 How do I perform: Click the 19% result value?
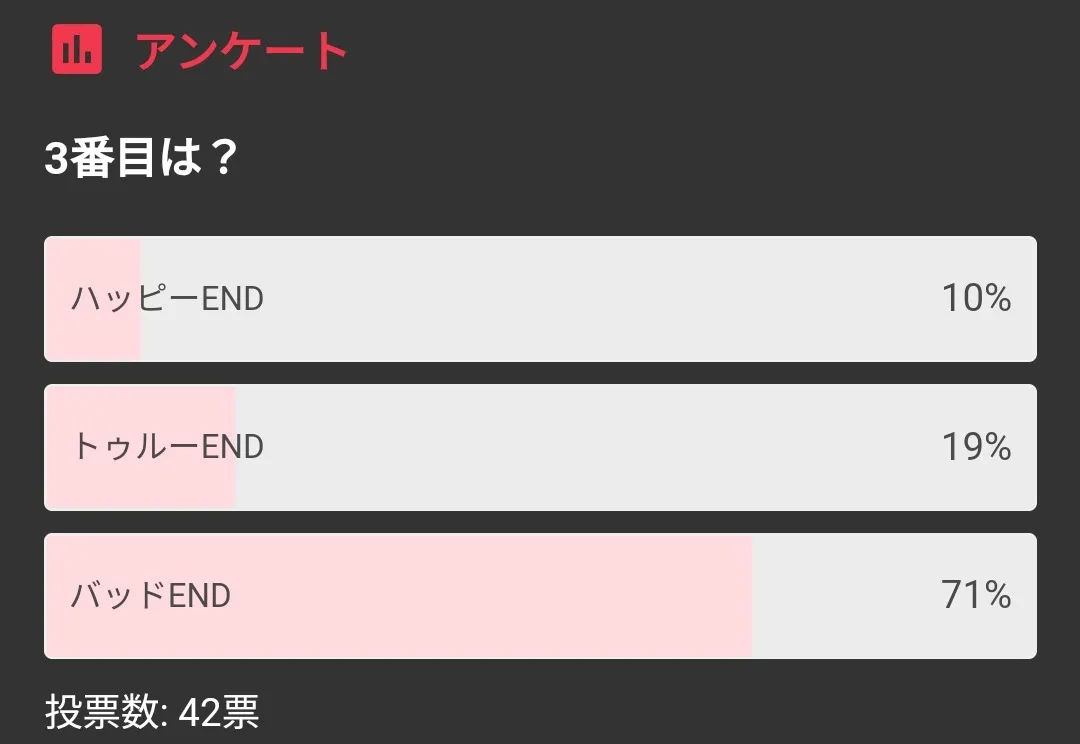click(976, 446)
